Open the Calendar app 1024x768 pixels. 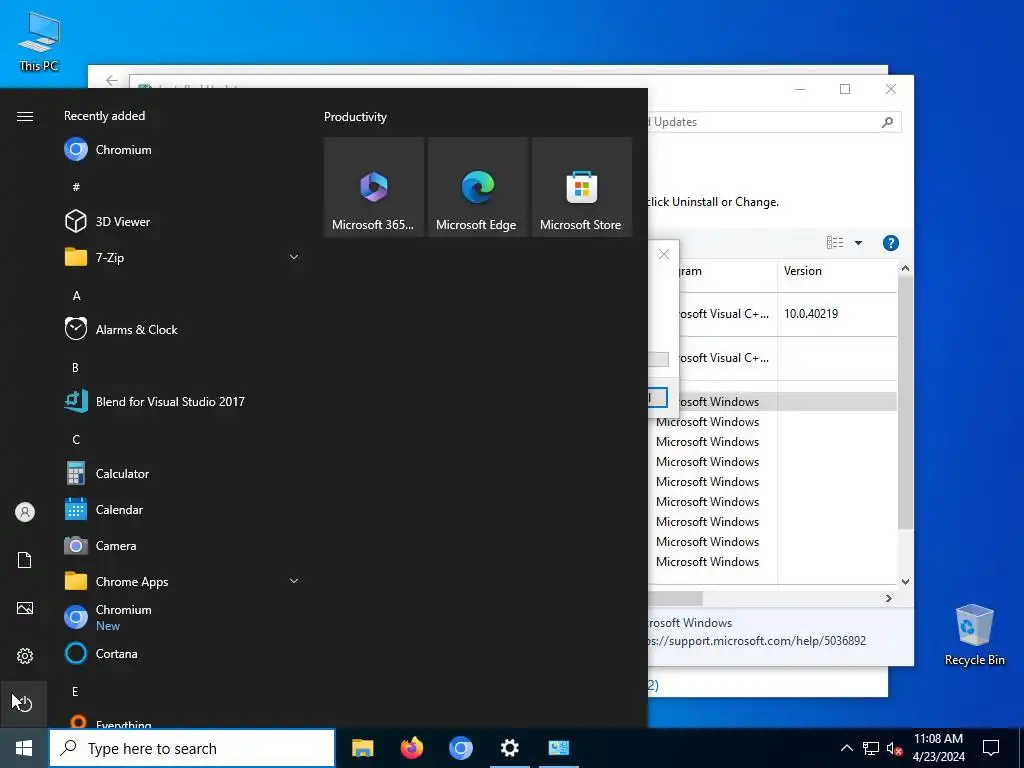182,509
